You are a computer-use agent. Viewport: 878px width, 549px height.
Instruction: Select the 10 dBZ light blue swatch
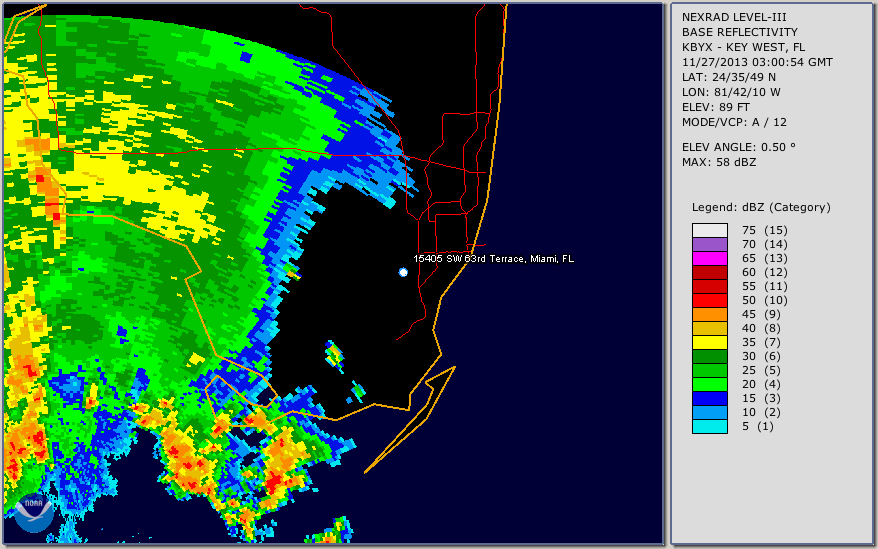709,412
